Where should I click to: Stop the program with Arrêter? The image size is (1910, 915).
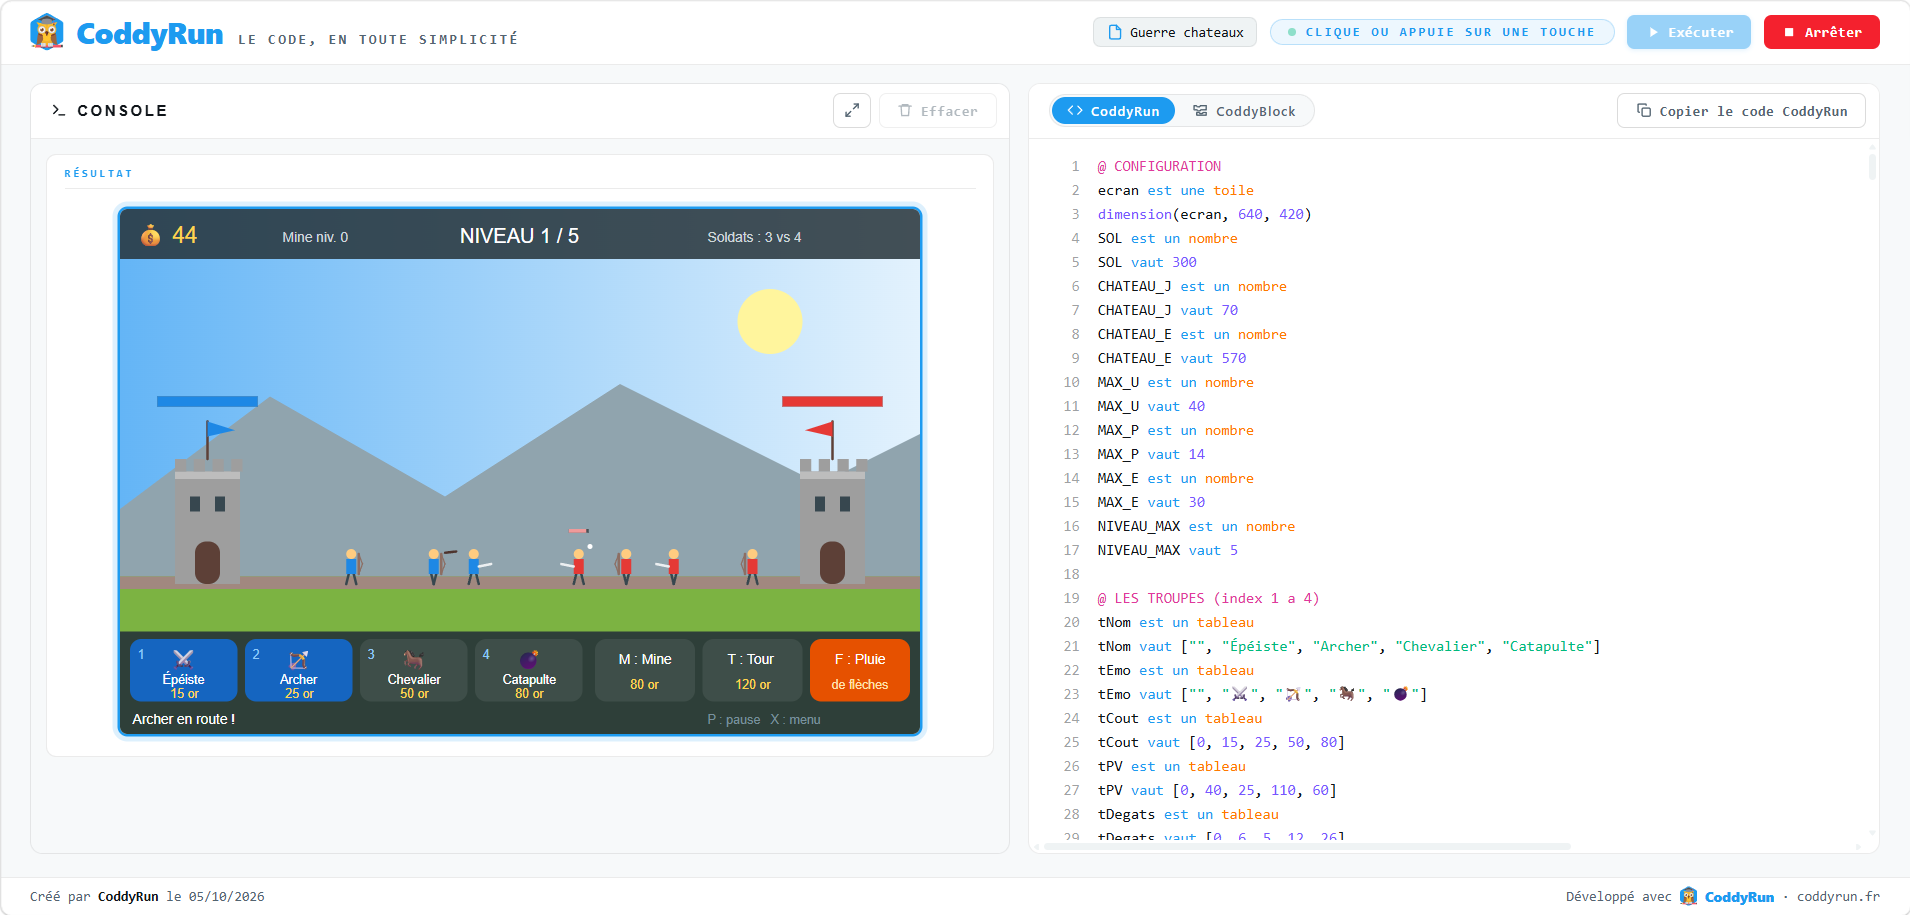pyautogui.click(x=1822, y=32)
